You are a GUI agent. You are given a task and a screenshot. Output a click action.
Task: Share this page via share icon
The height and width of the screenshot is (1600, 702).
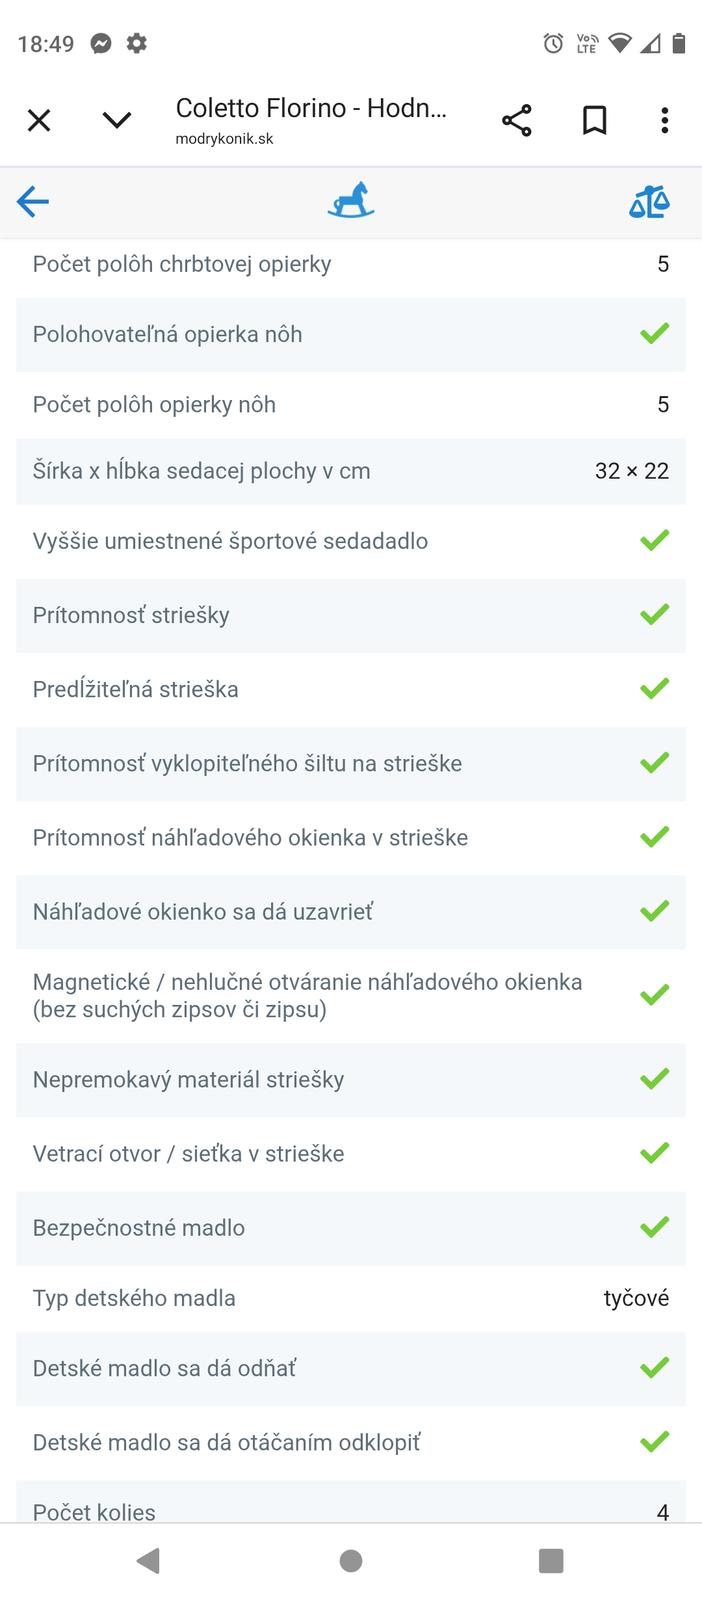pyautogui.click(x=516, y=121)
